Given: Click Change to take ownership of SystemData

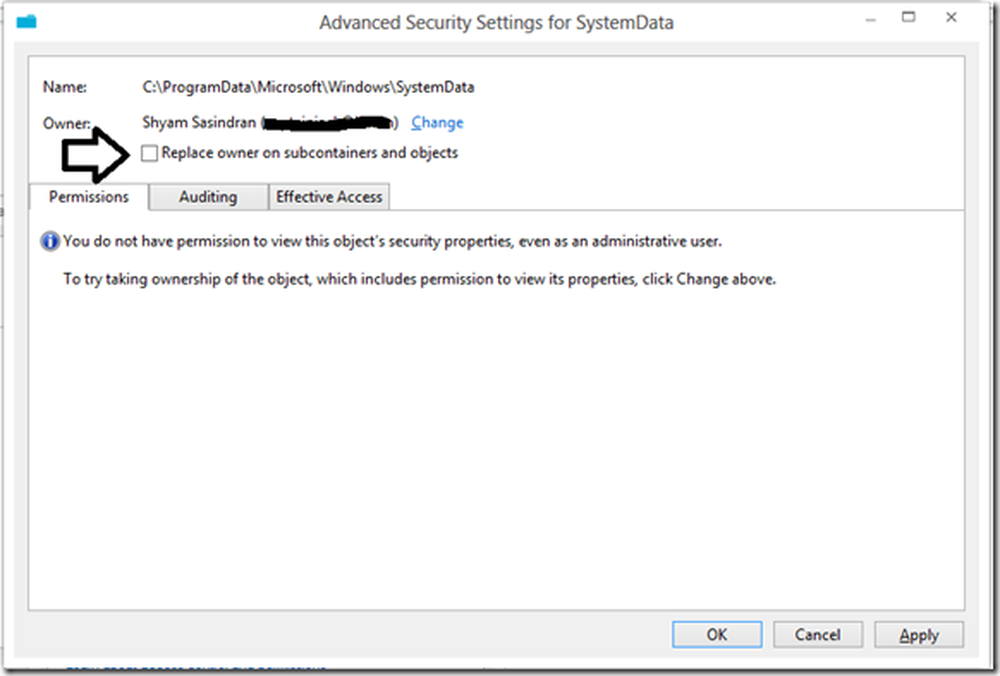Looking at the screenshot, I should coord(437,122).
